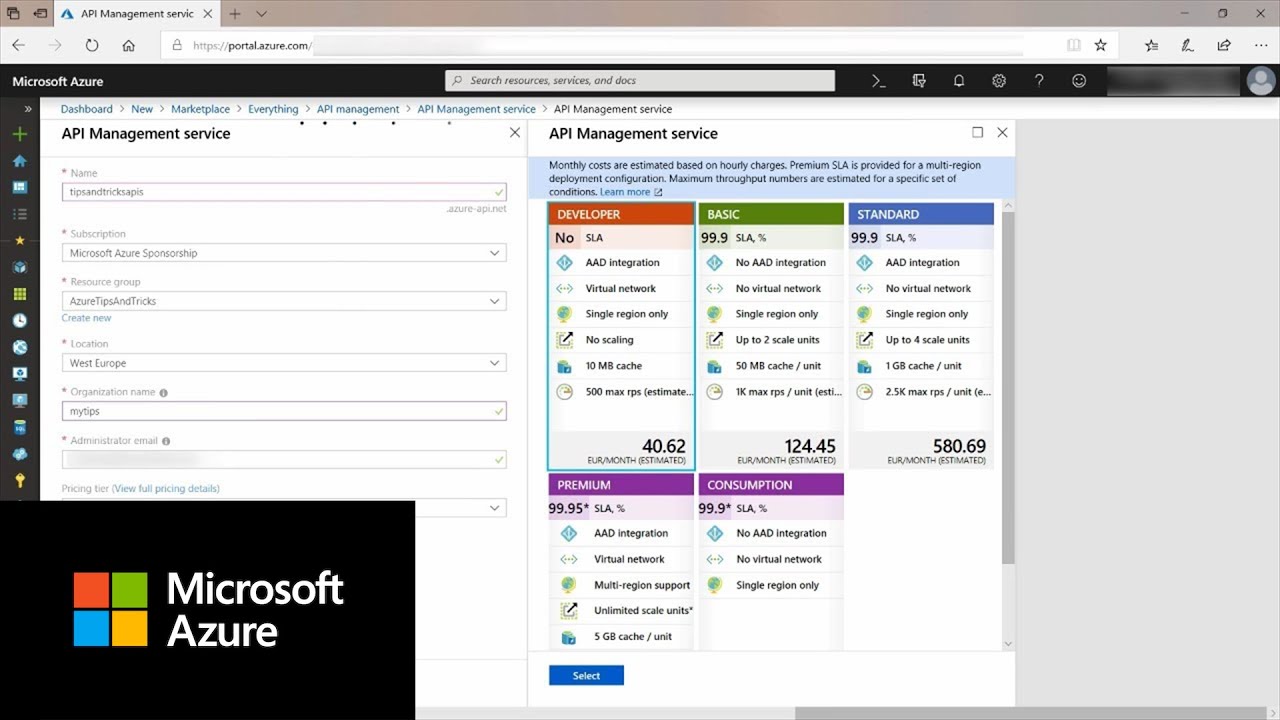Select the Standard pricing tier card
This screenshot has height=720, width=1280.
(x=921, y=336)
